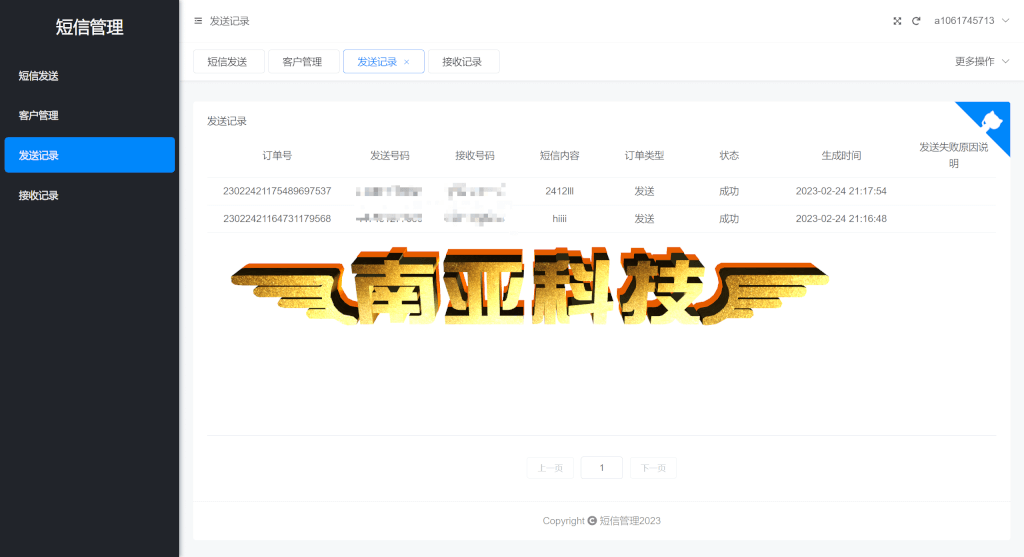Close the 发送记录 tab with its x
This screenshot has width=1024, height=557.
point(407,62)
